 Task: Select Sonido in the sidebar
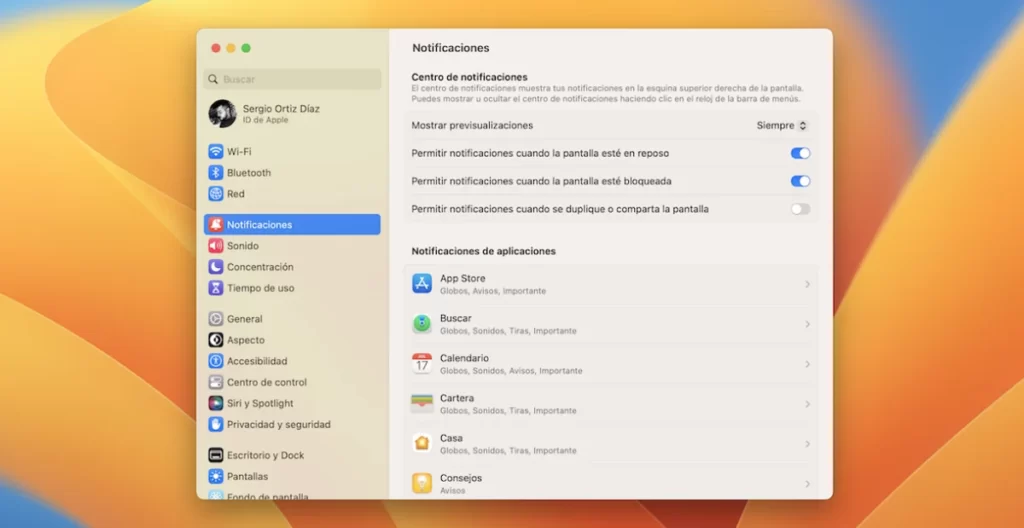pos(292,246)
